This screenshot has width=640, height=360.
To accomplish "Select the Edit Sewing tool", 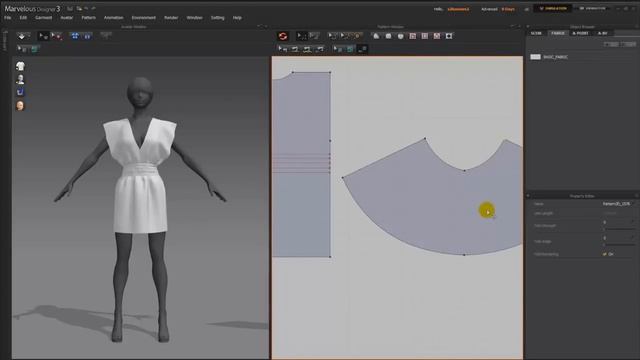I will [x=282, y=49].
